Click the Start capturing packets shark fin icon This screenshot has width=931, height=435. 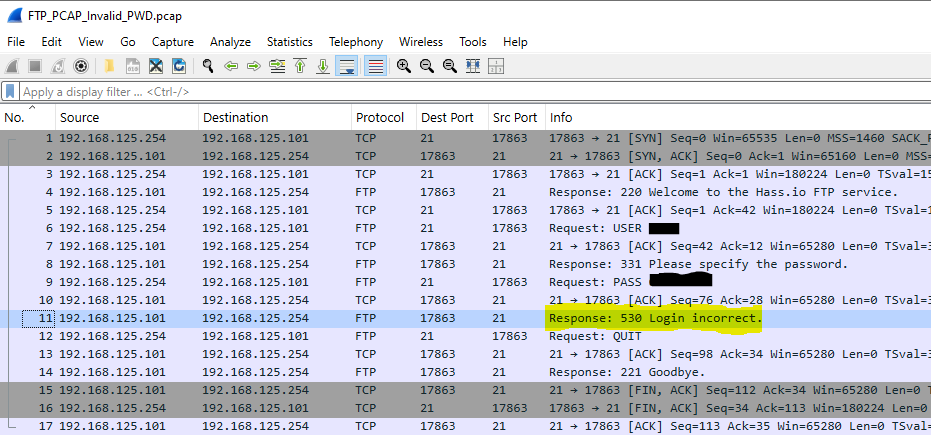[12, 66]
